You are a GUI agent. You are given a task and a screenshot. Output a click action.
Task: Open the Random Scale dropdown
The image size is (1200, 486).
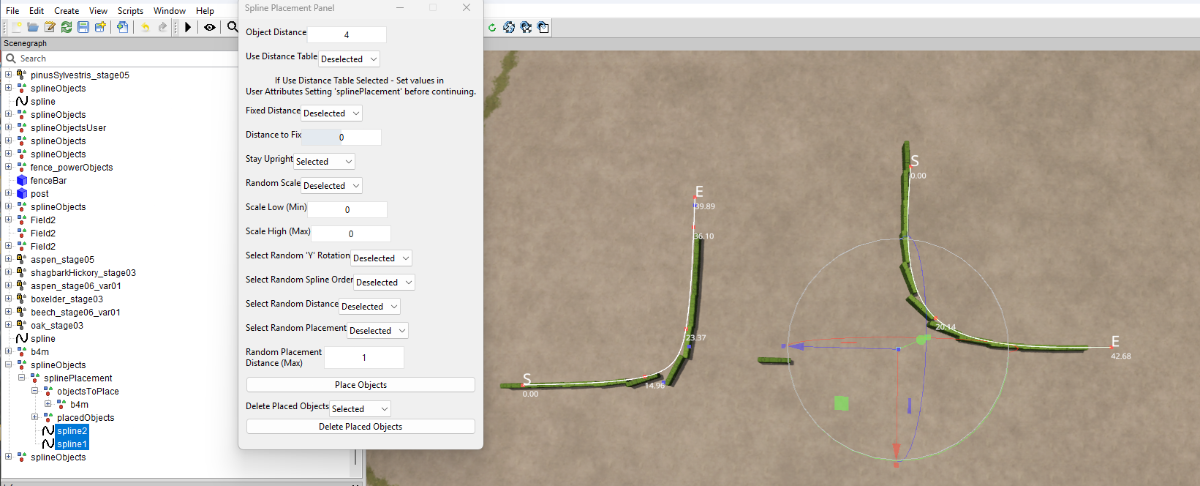(332, 185)
